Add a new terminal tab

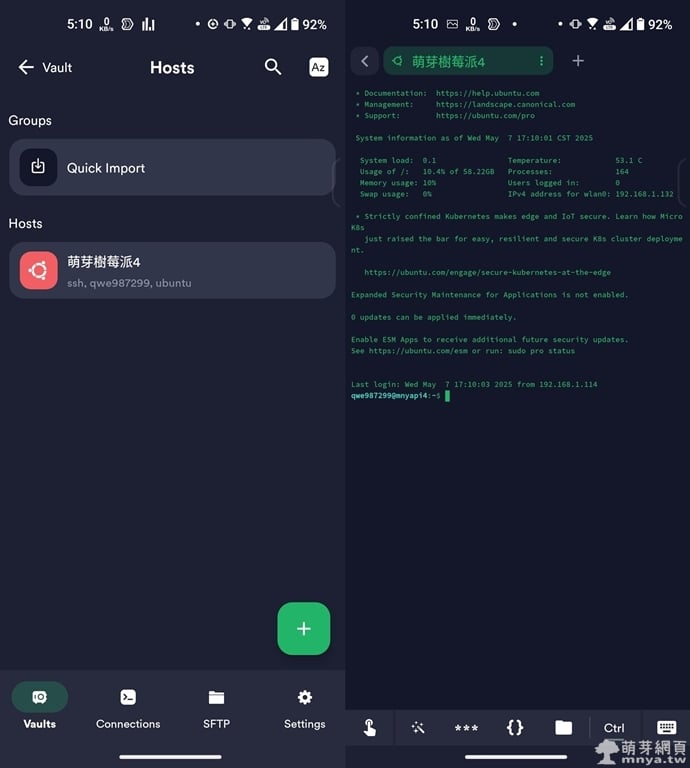coord(578,61)
